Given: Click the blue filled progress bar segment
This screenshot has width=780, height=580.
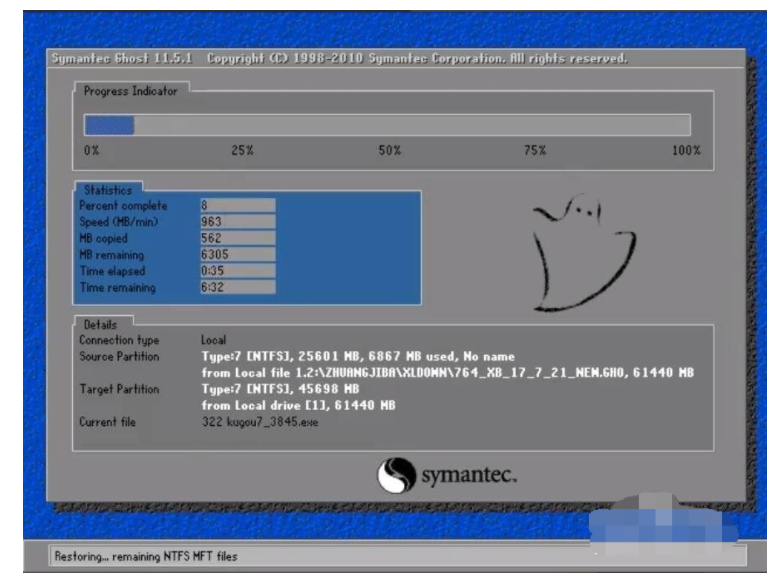Looking at the screenshot, I should tap(109, 125).
